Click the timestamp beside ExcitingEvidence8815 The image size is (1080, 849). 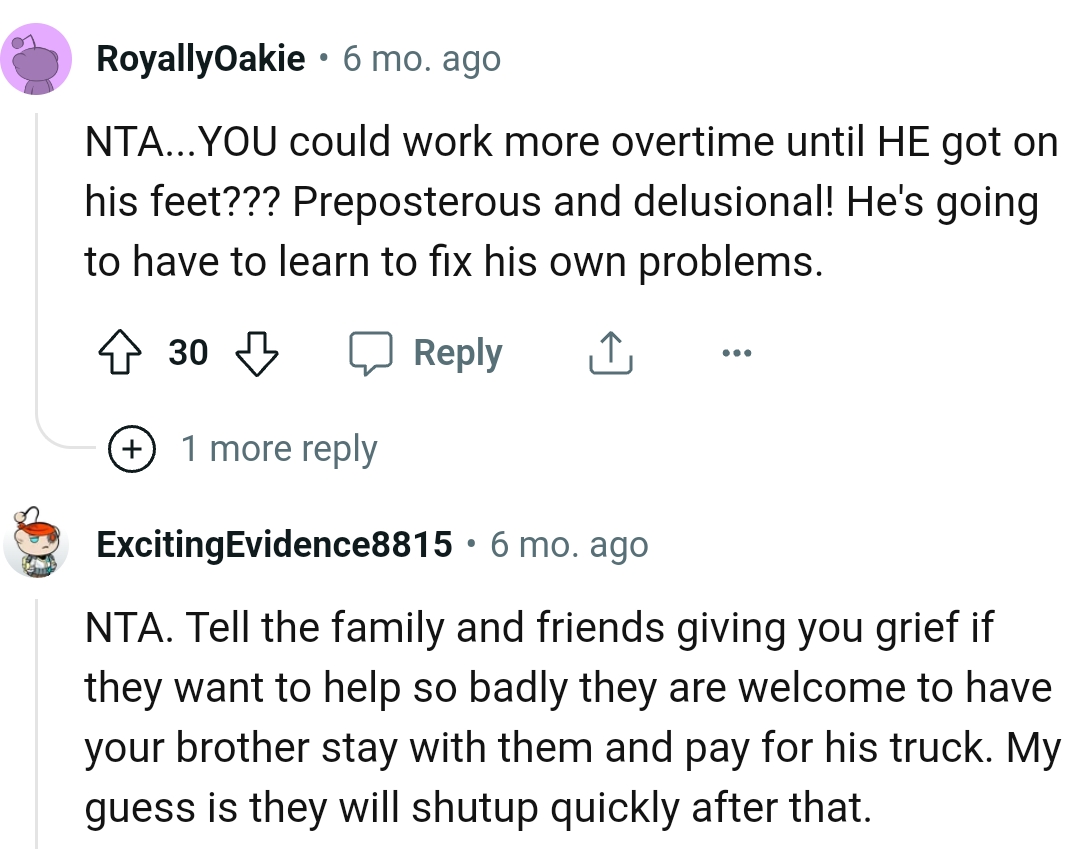pyautogui.click(x=567, y=545)
